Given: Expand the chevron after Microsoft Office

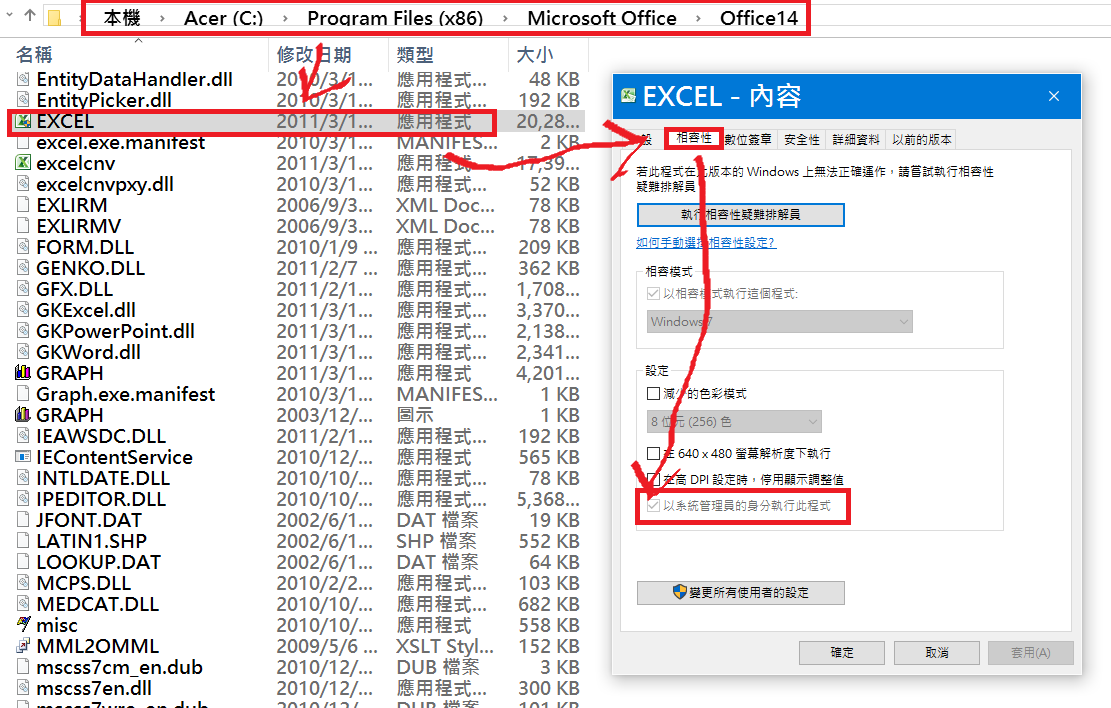Looking at the screenshot, I should (698, 18).
